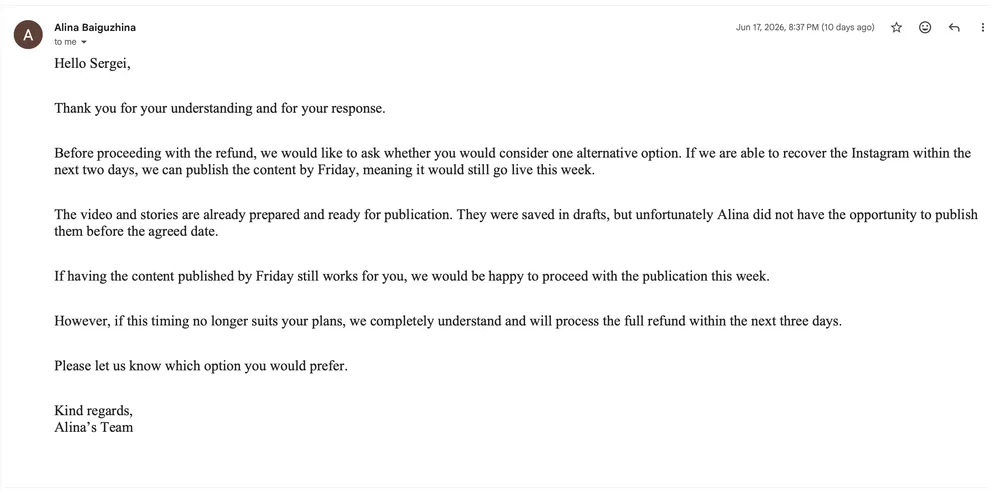Open the three-dot more options menu
The width and height of the screenshot is (1000, 491).
tap(983, 27)
